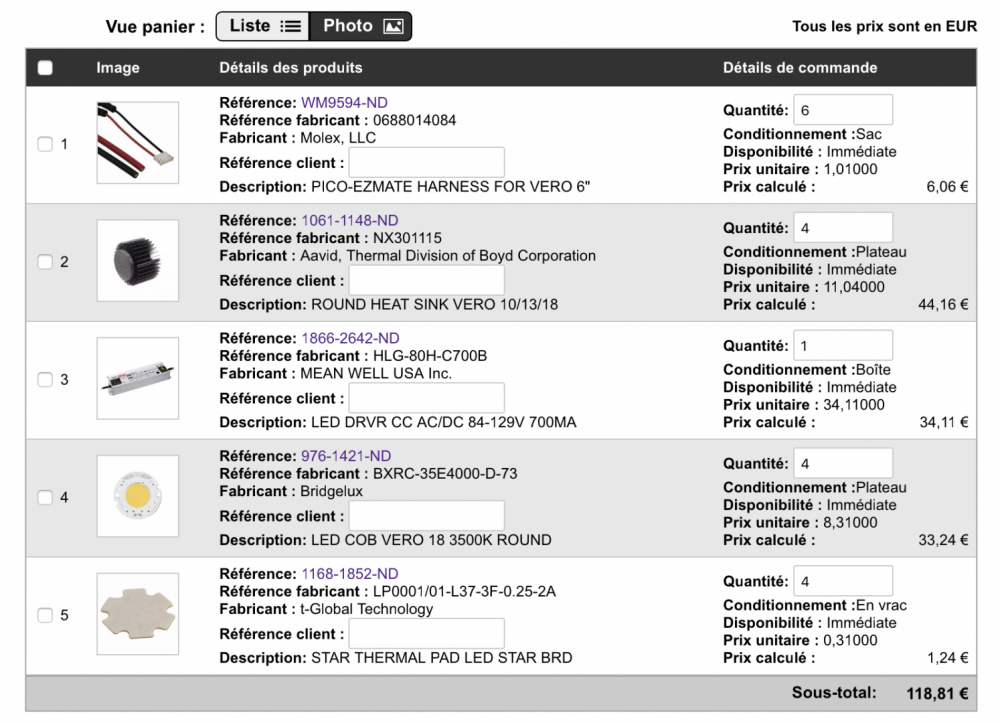Click customer reference field for Bridgelux item
This screenshot has height=723, width=1000.
[427, 516]
